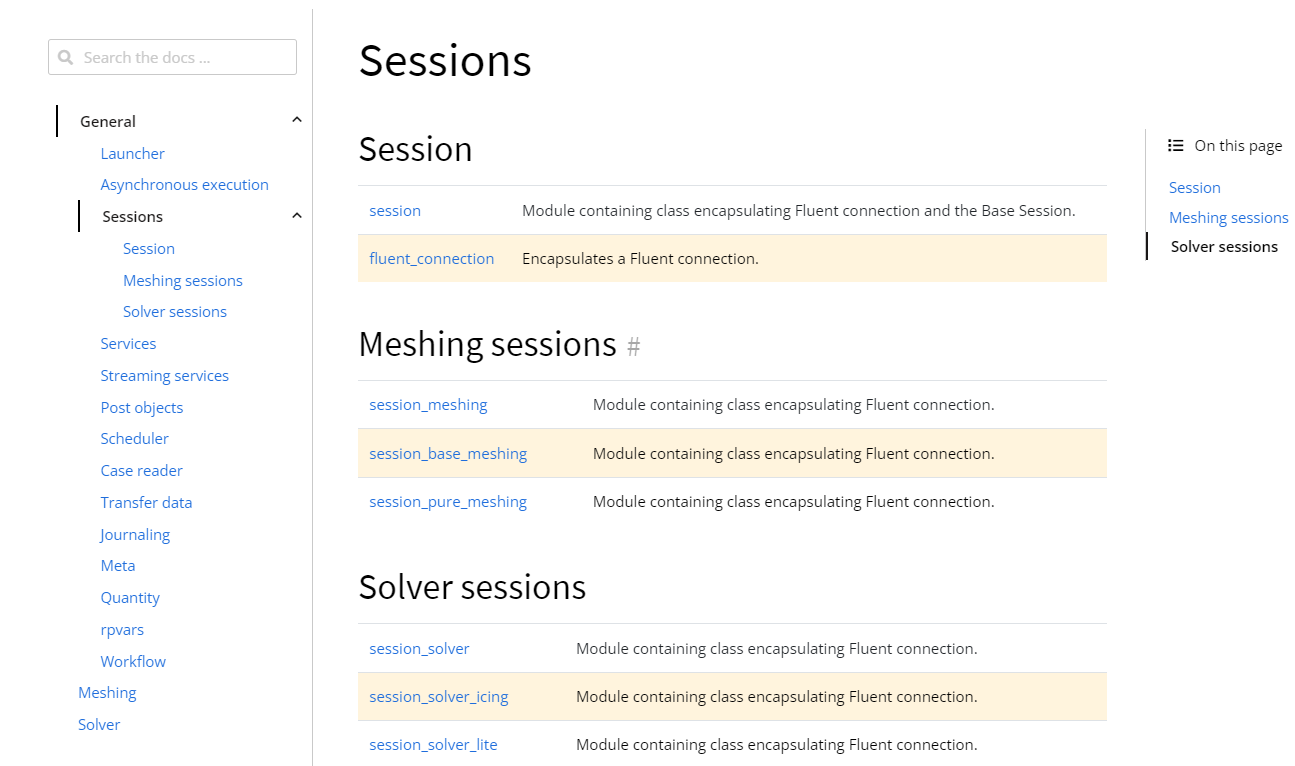Collapse the Sessions subsection chevron
Viewport: 1295px width, 766px height.
pyautogui.click(x=296, y=216)
